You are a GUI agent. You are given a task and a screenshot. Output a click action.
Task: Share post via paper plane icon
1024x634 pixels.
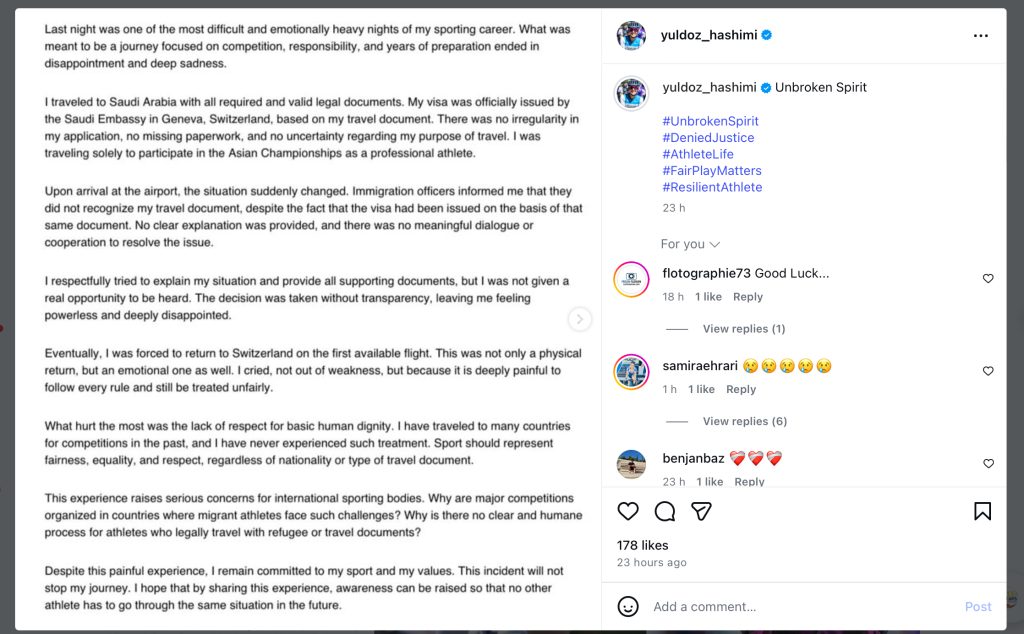(x=702, y=511)
